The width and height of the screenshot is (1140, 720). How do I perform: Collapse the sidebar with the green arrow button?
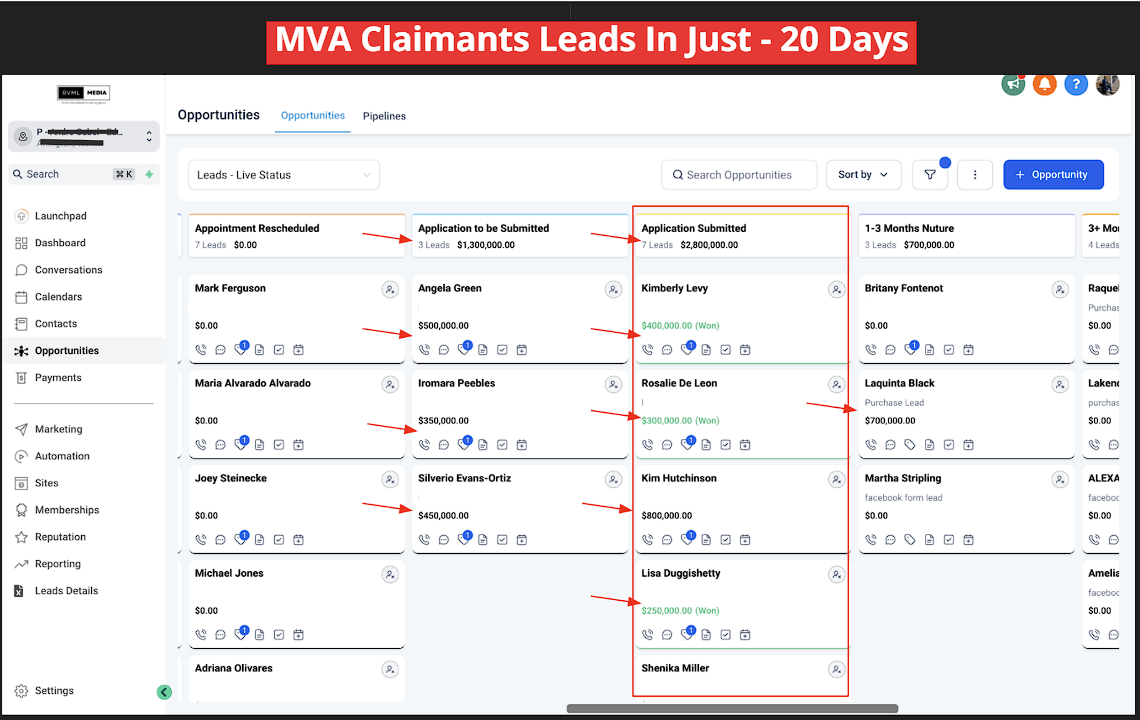pos(164,692)
